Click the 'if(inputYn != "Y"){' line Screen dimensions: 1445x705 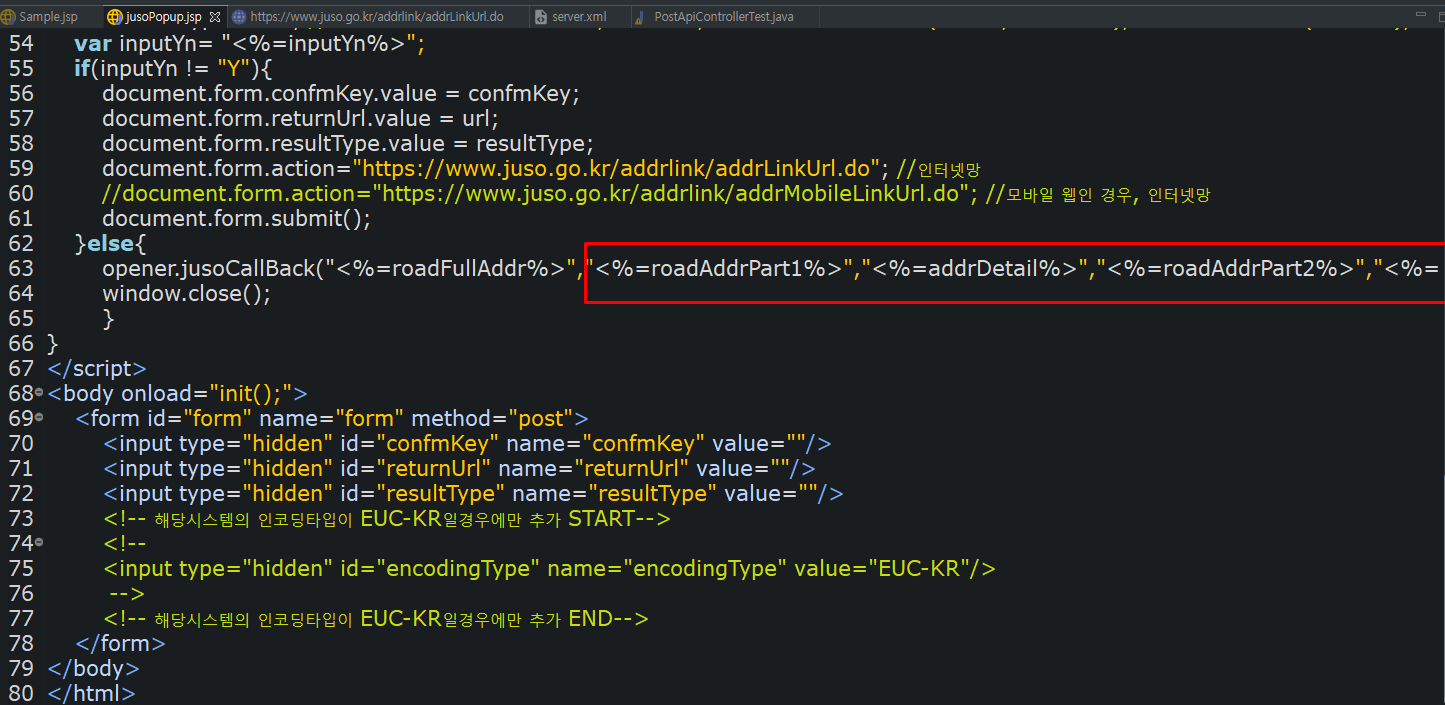point(173,68)
